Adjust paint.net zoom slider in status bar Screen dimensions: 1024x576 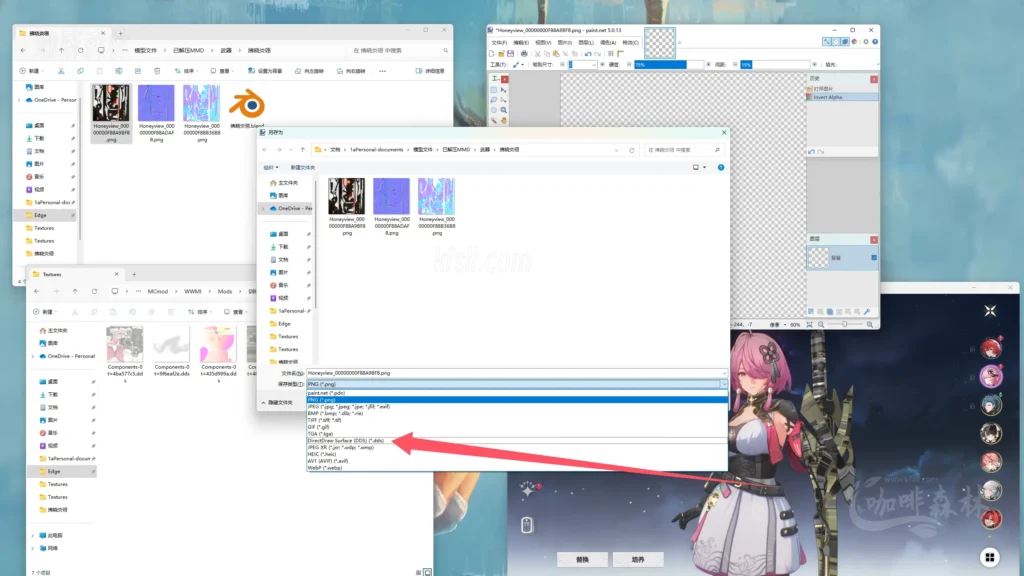point(845,324)
